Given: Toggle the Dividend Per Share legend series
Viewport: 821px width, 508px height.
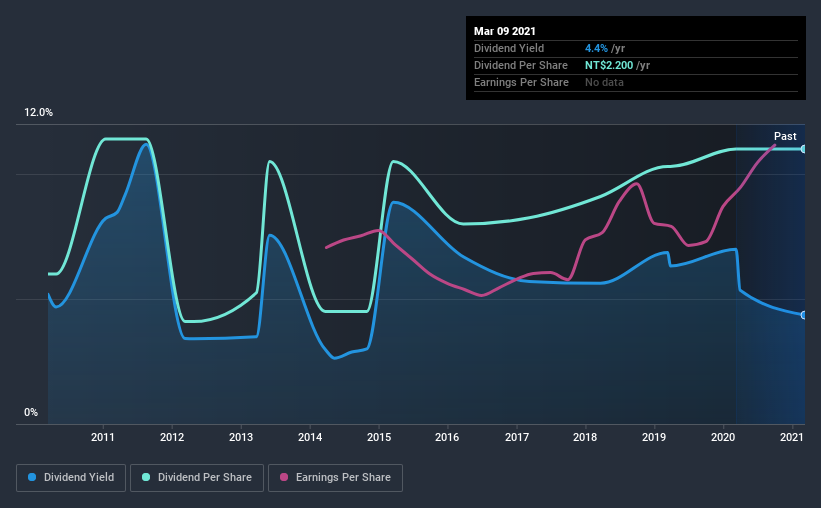Looking at the screenshot, I should 197,478.
